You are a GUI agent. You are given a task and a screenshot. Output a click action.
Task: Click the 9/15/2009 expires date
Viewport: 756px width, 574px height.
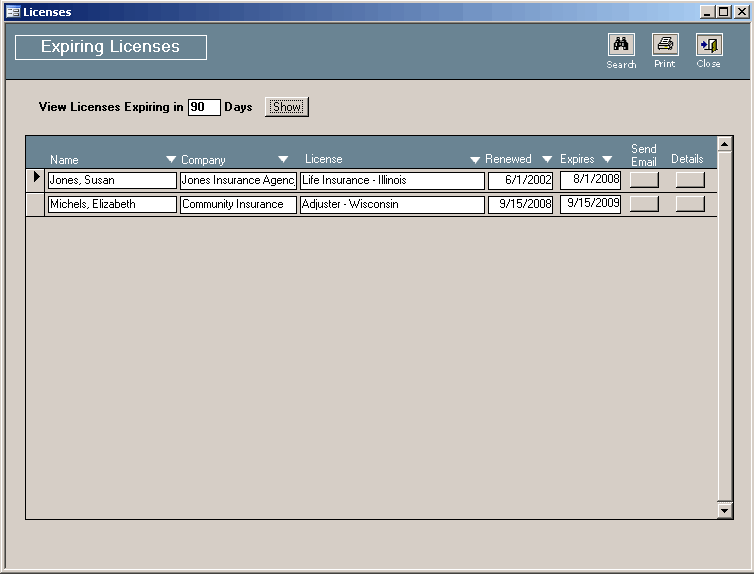point(590,203)
